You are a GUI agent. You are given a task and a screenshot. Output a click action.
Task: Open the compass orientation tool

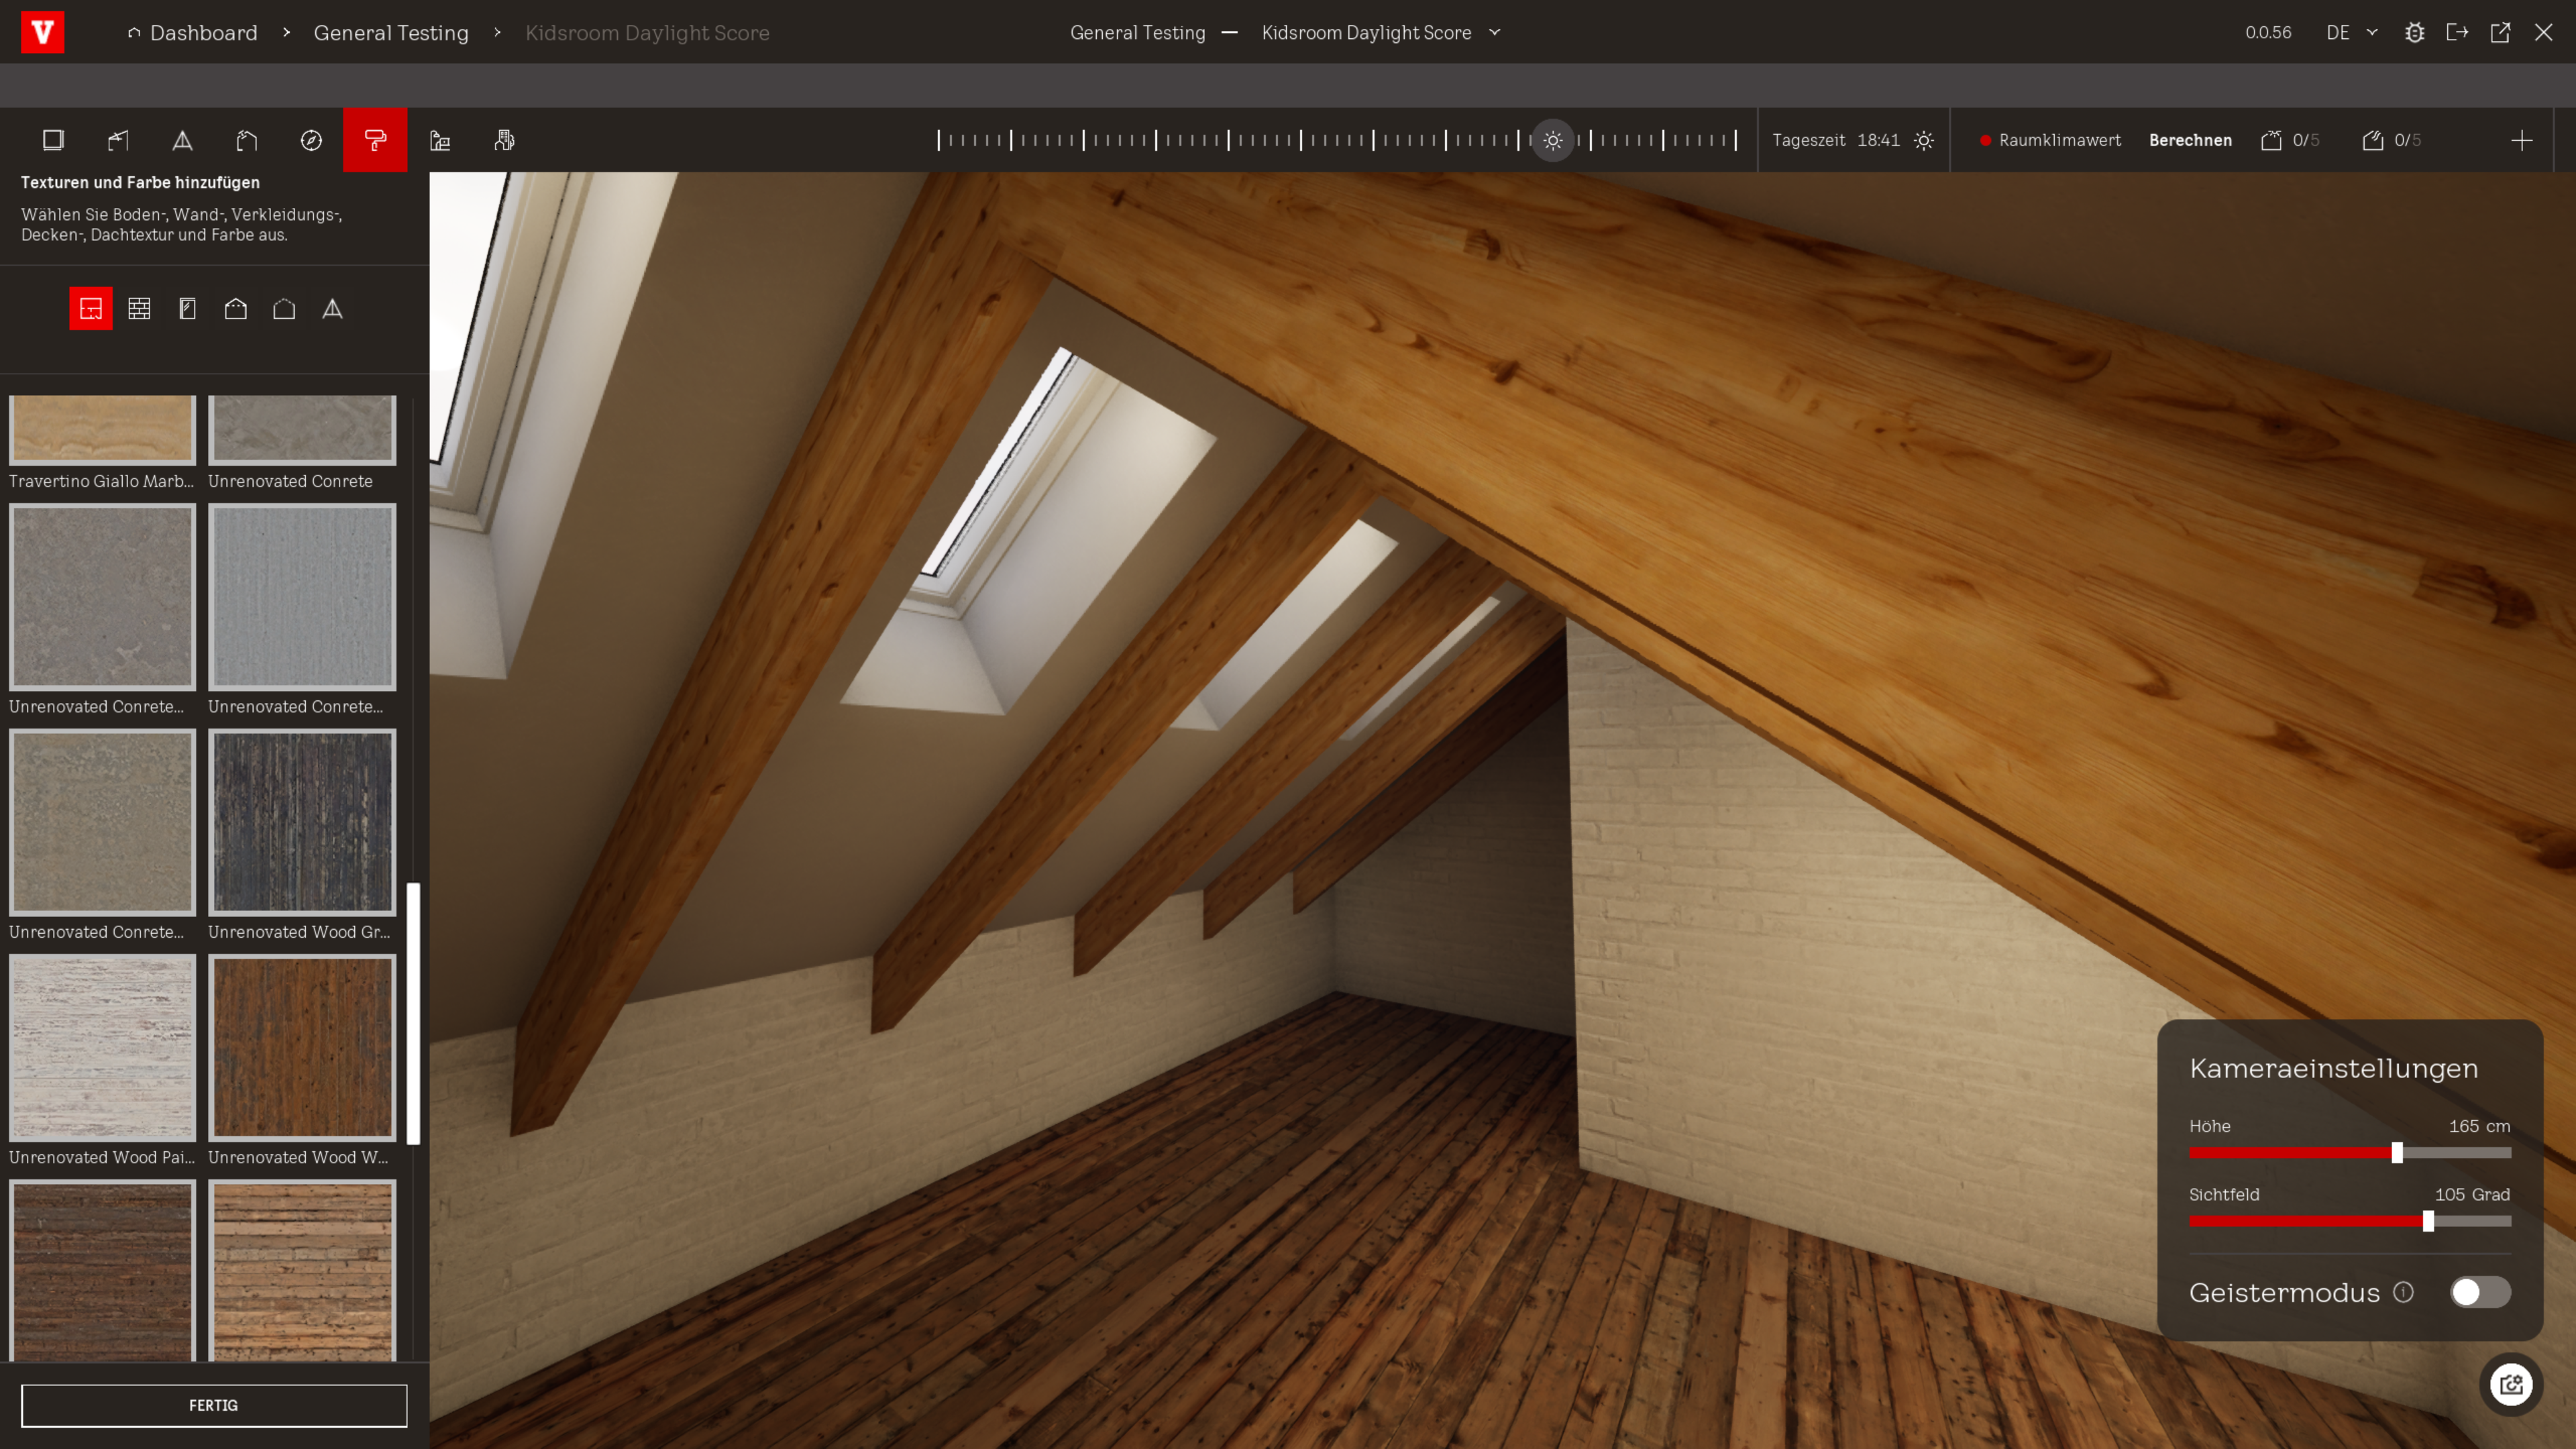[311, 140]
